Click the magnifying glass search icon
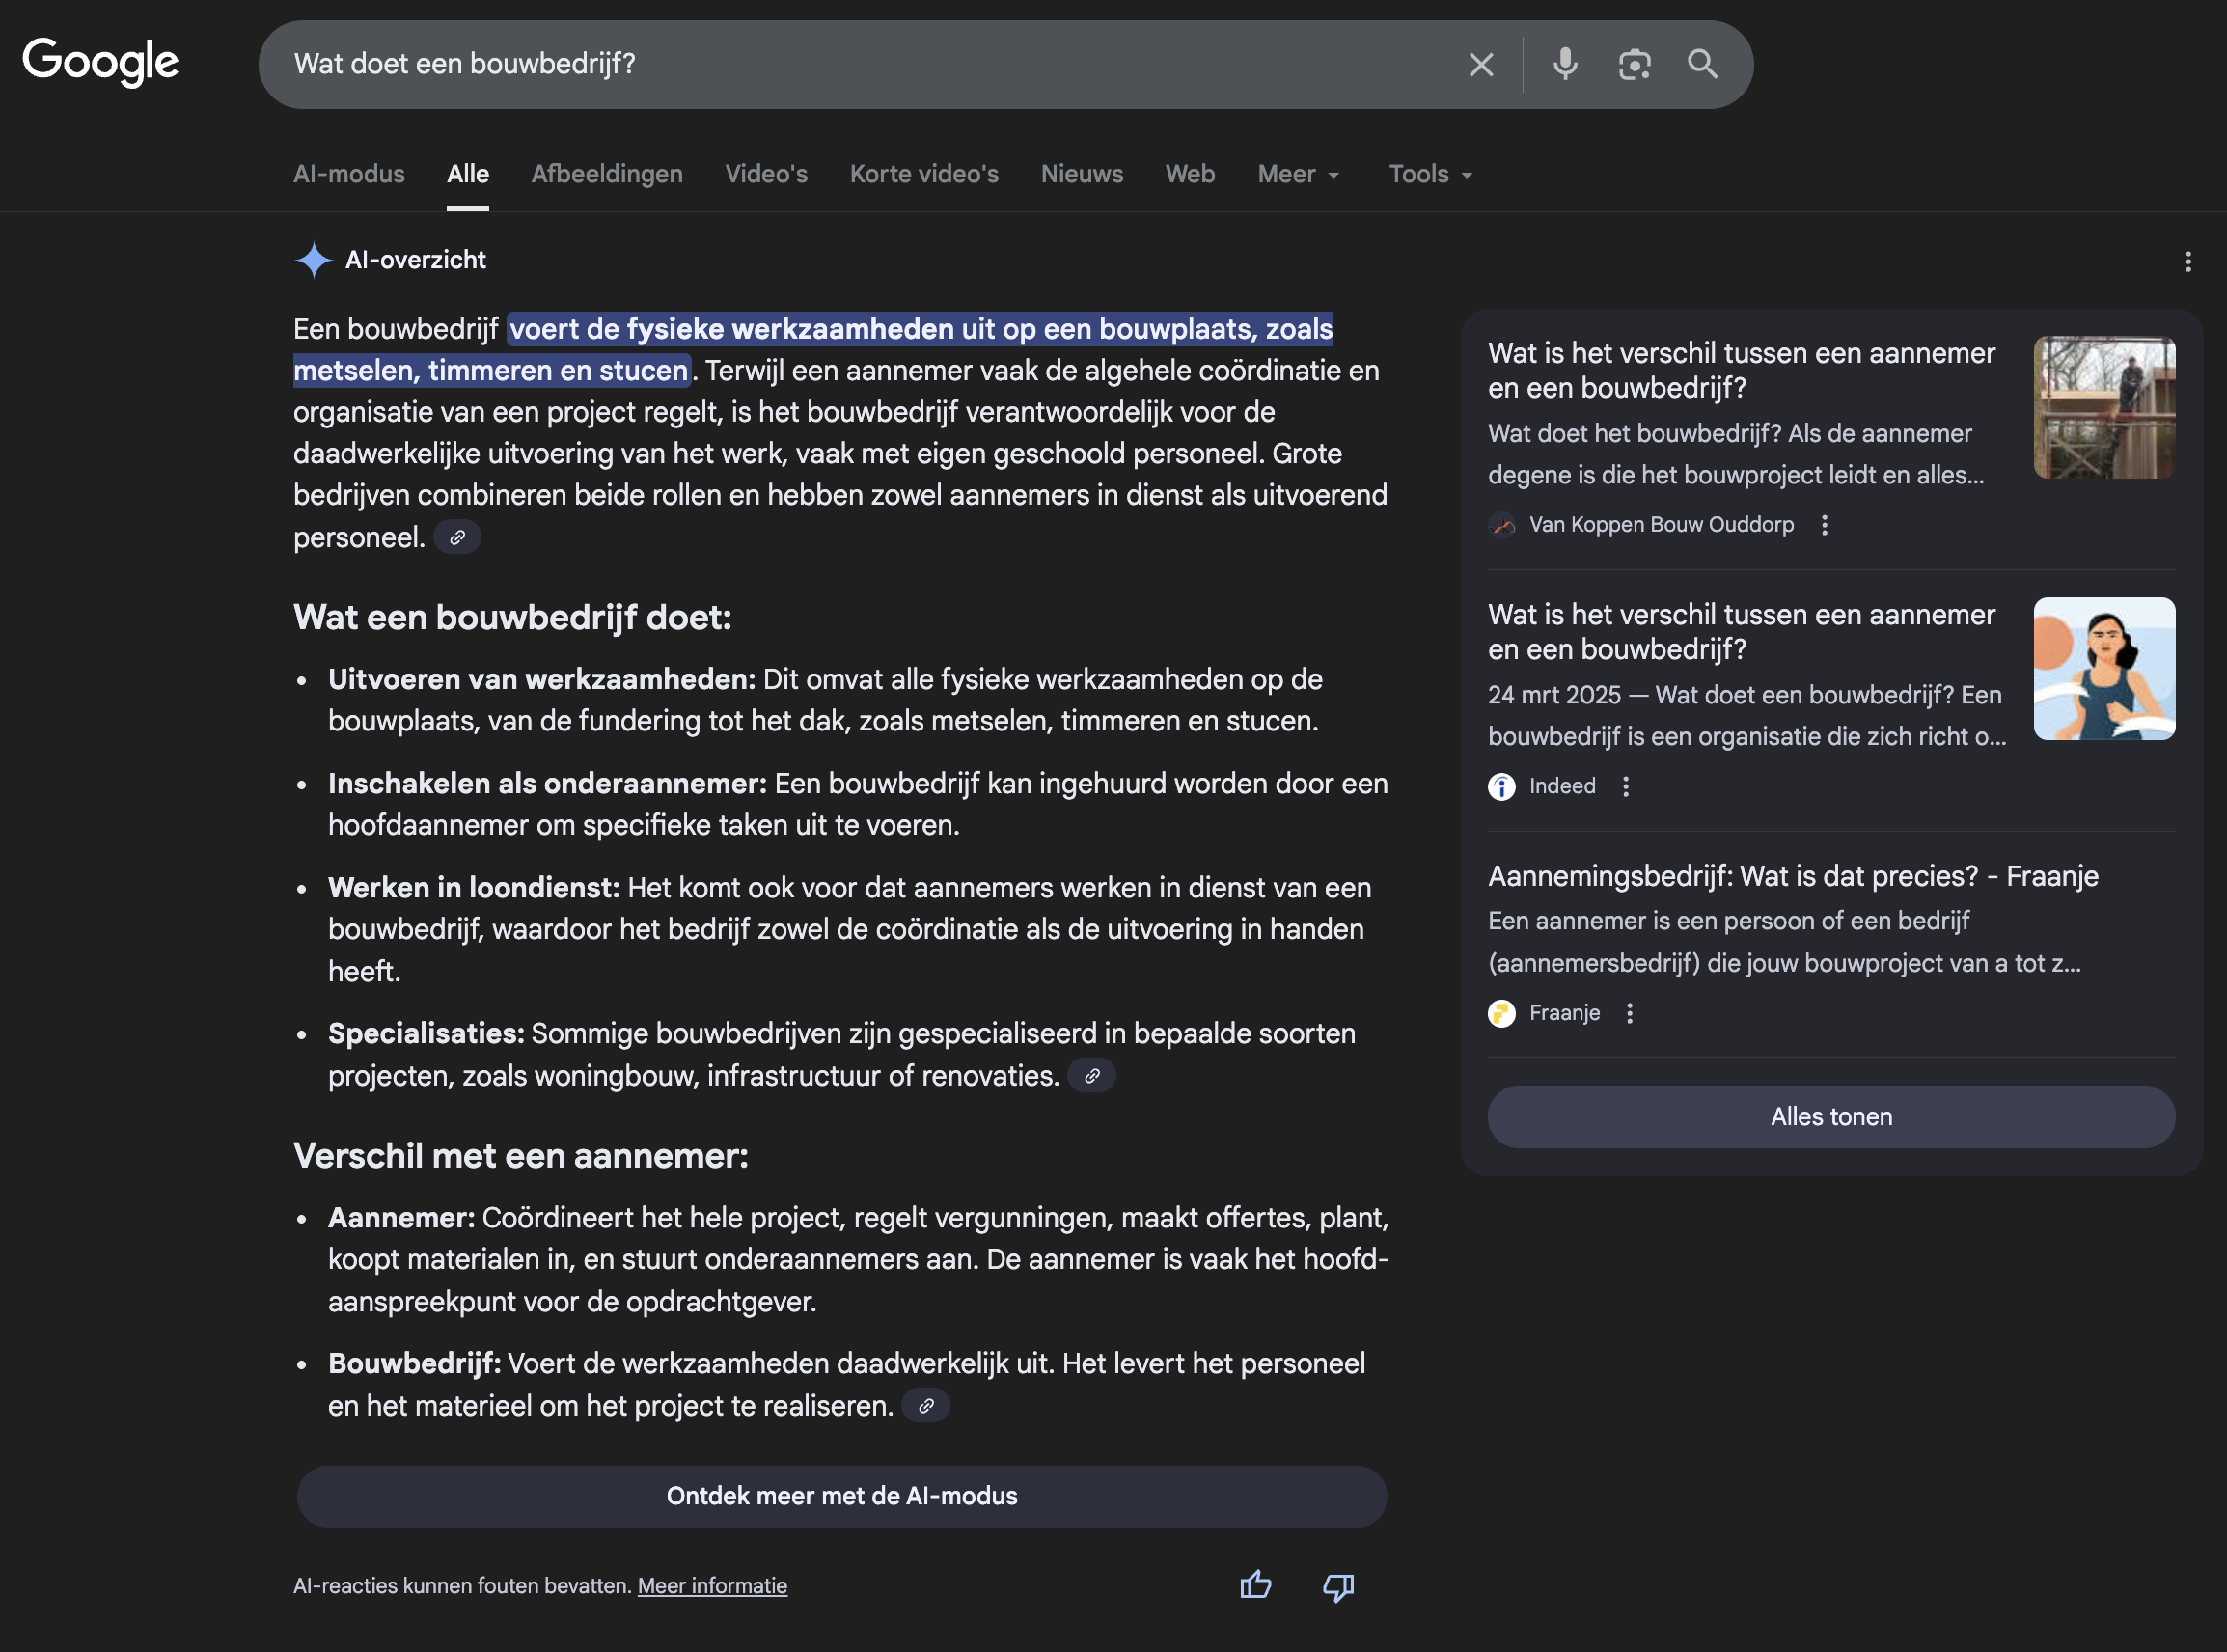The height and width of the screenshot is (1652, 2227). tap(1702, 65)
